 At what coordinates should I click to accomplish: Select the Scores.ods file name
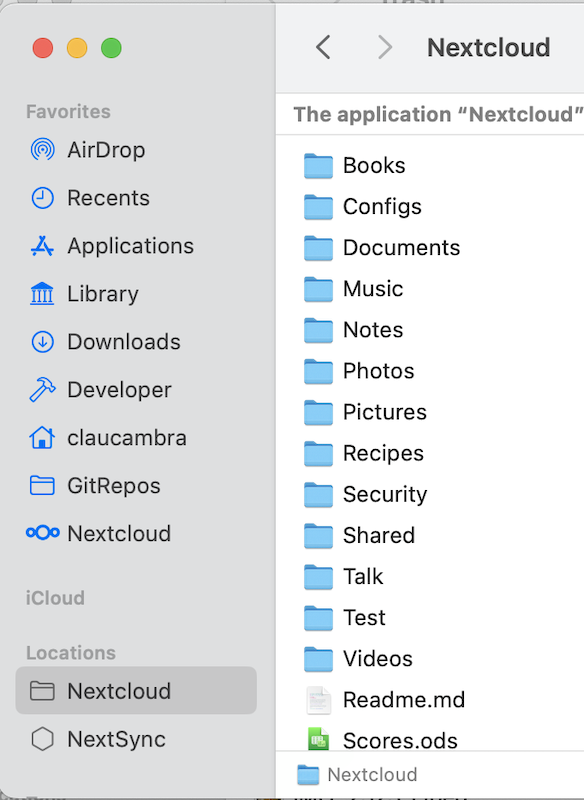coord(401,741)
